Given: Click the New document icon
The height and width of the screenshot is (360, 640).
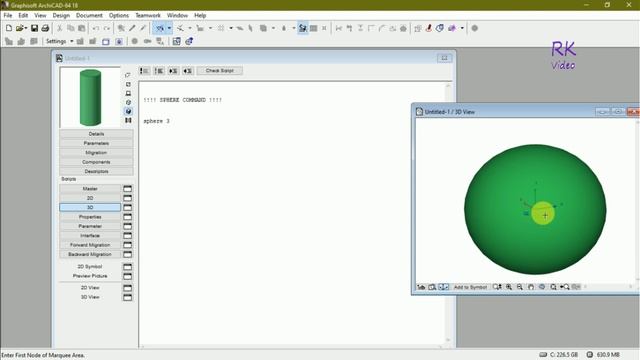Looking at the screenshot, I should coord(9,28).
